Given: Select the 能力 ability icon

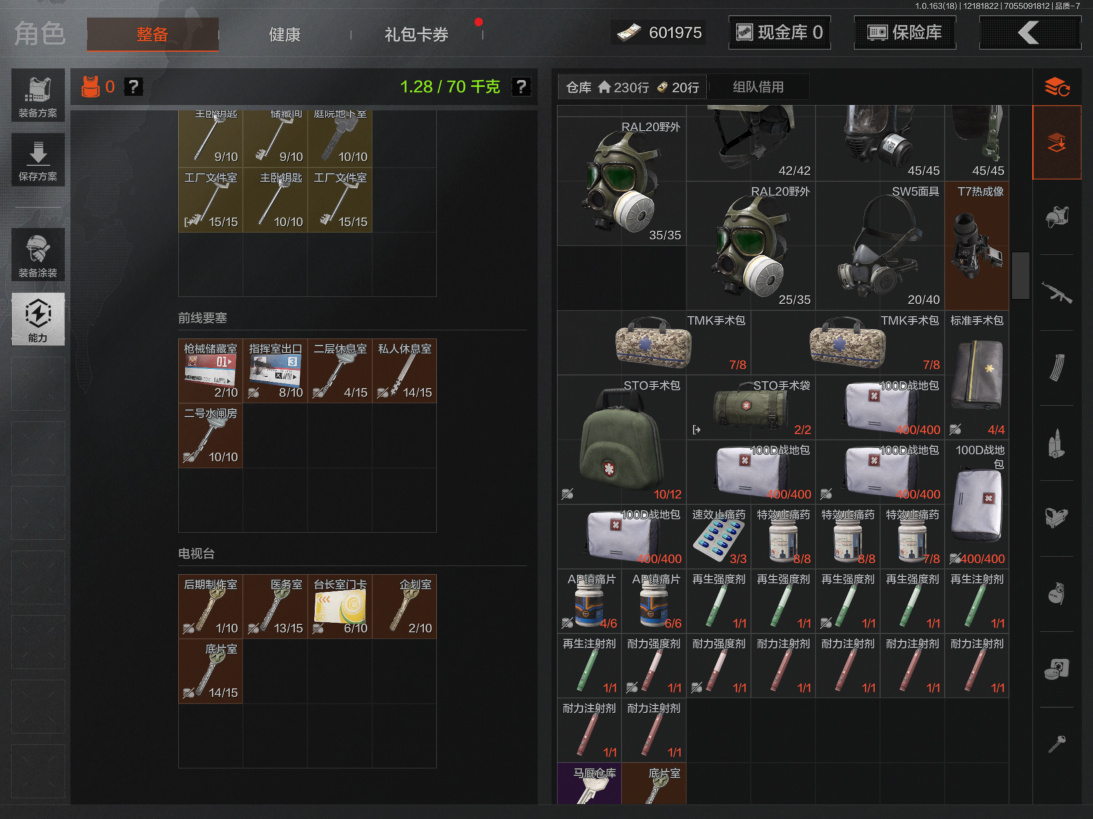Looking at the screenshot, I should pyautogui.click(x=38, y=319).
